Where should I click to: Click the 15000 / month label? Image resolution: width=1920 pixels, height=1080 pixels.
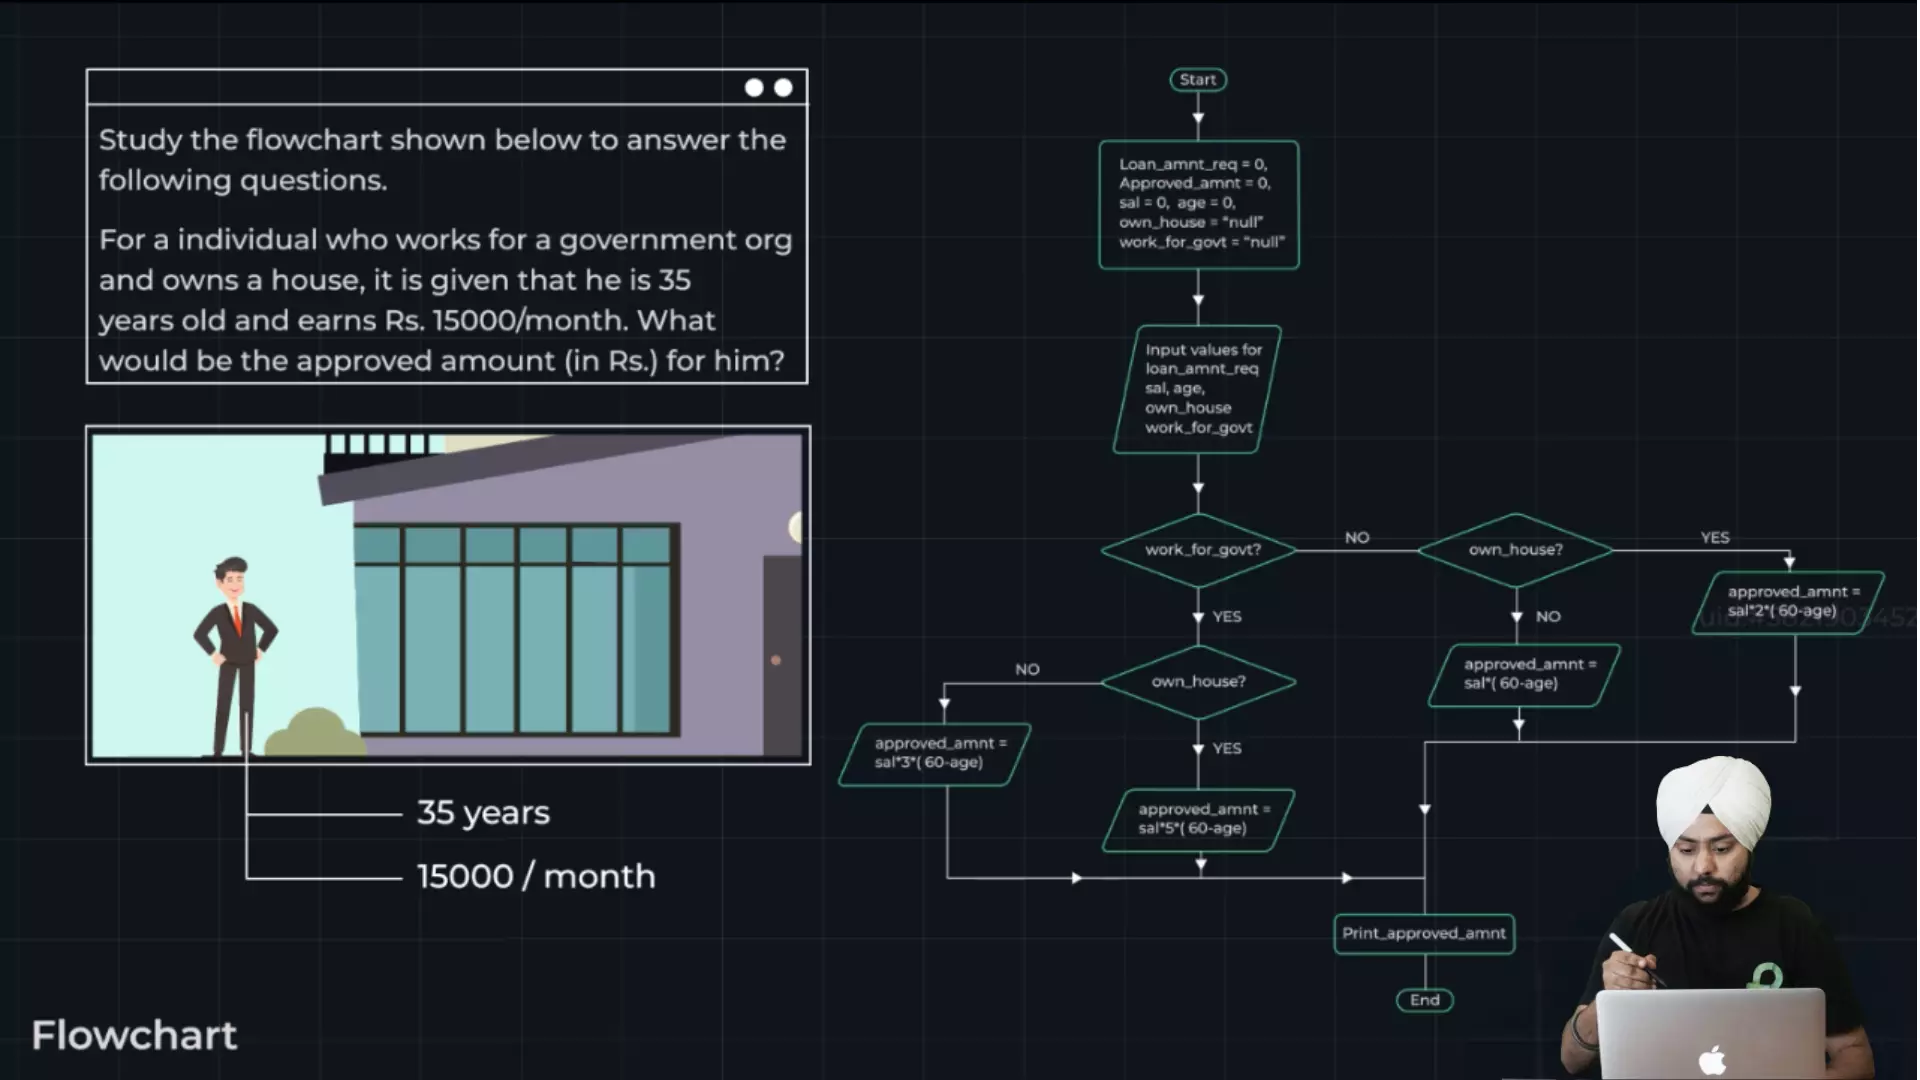(x=536, y=877)
